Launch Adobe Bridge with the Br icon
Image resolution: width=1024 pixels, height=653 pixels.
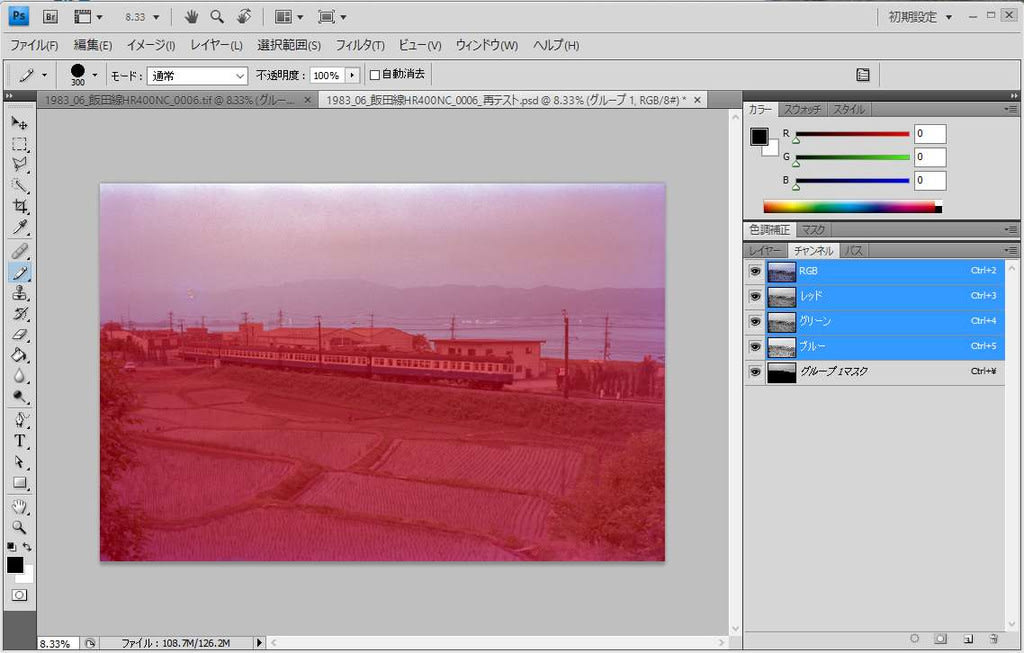(51, 16)
